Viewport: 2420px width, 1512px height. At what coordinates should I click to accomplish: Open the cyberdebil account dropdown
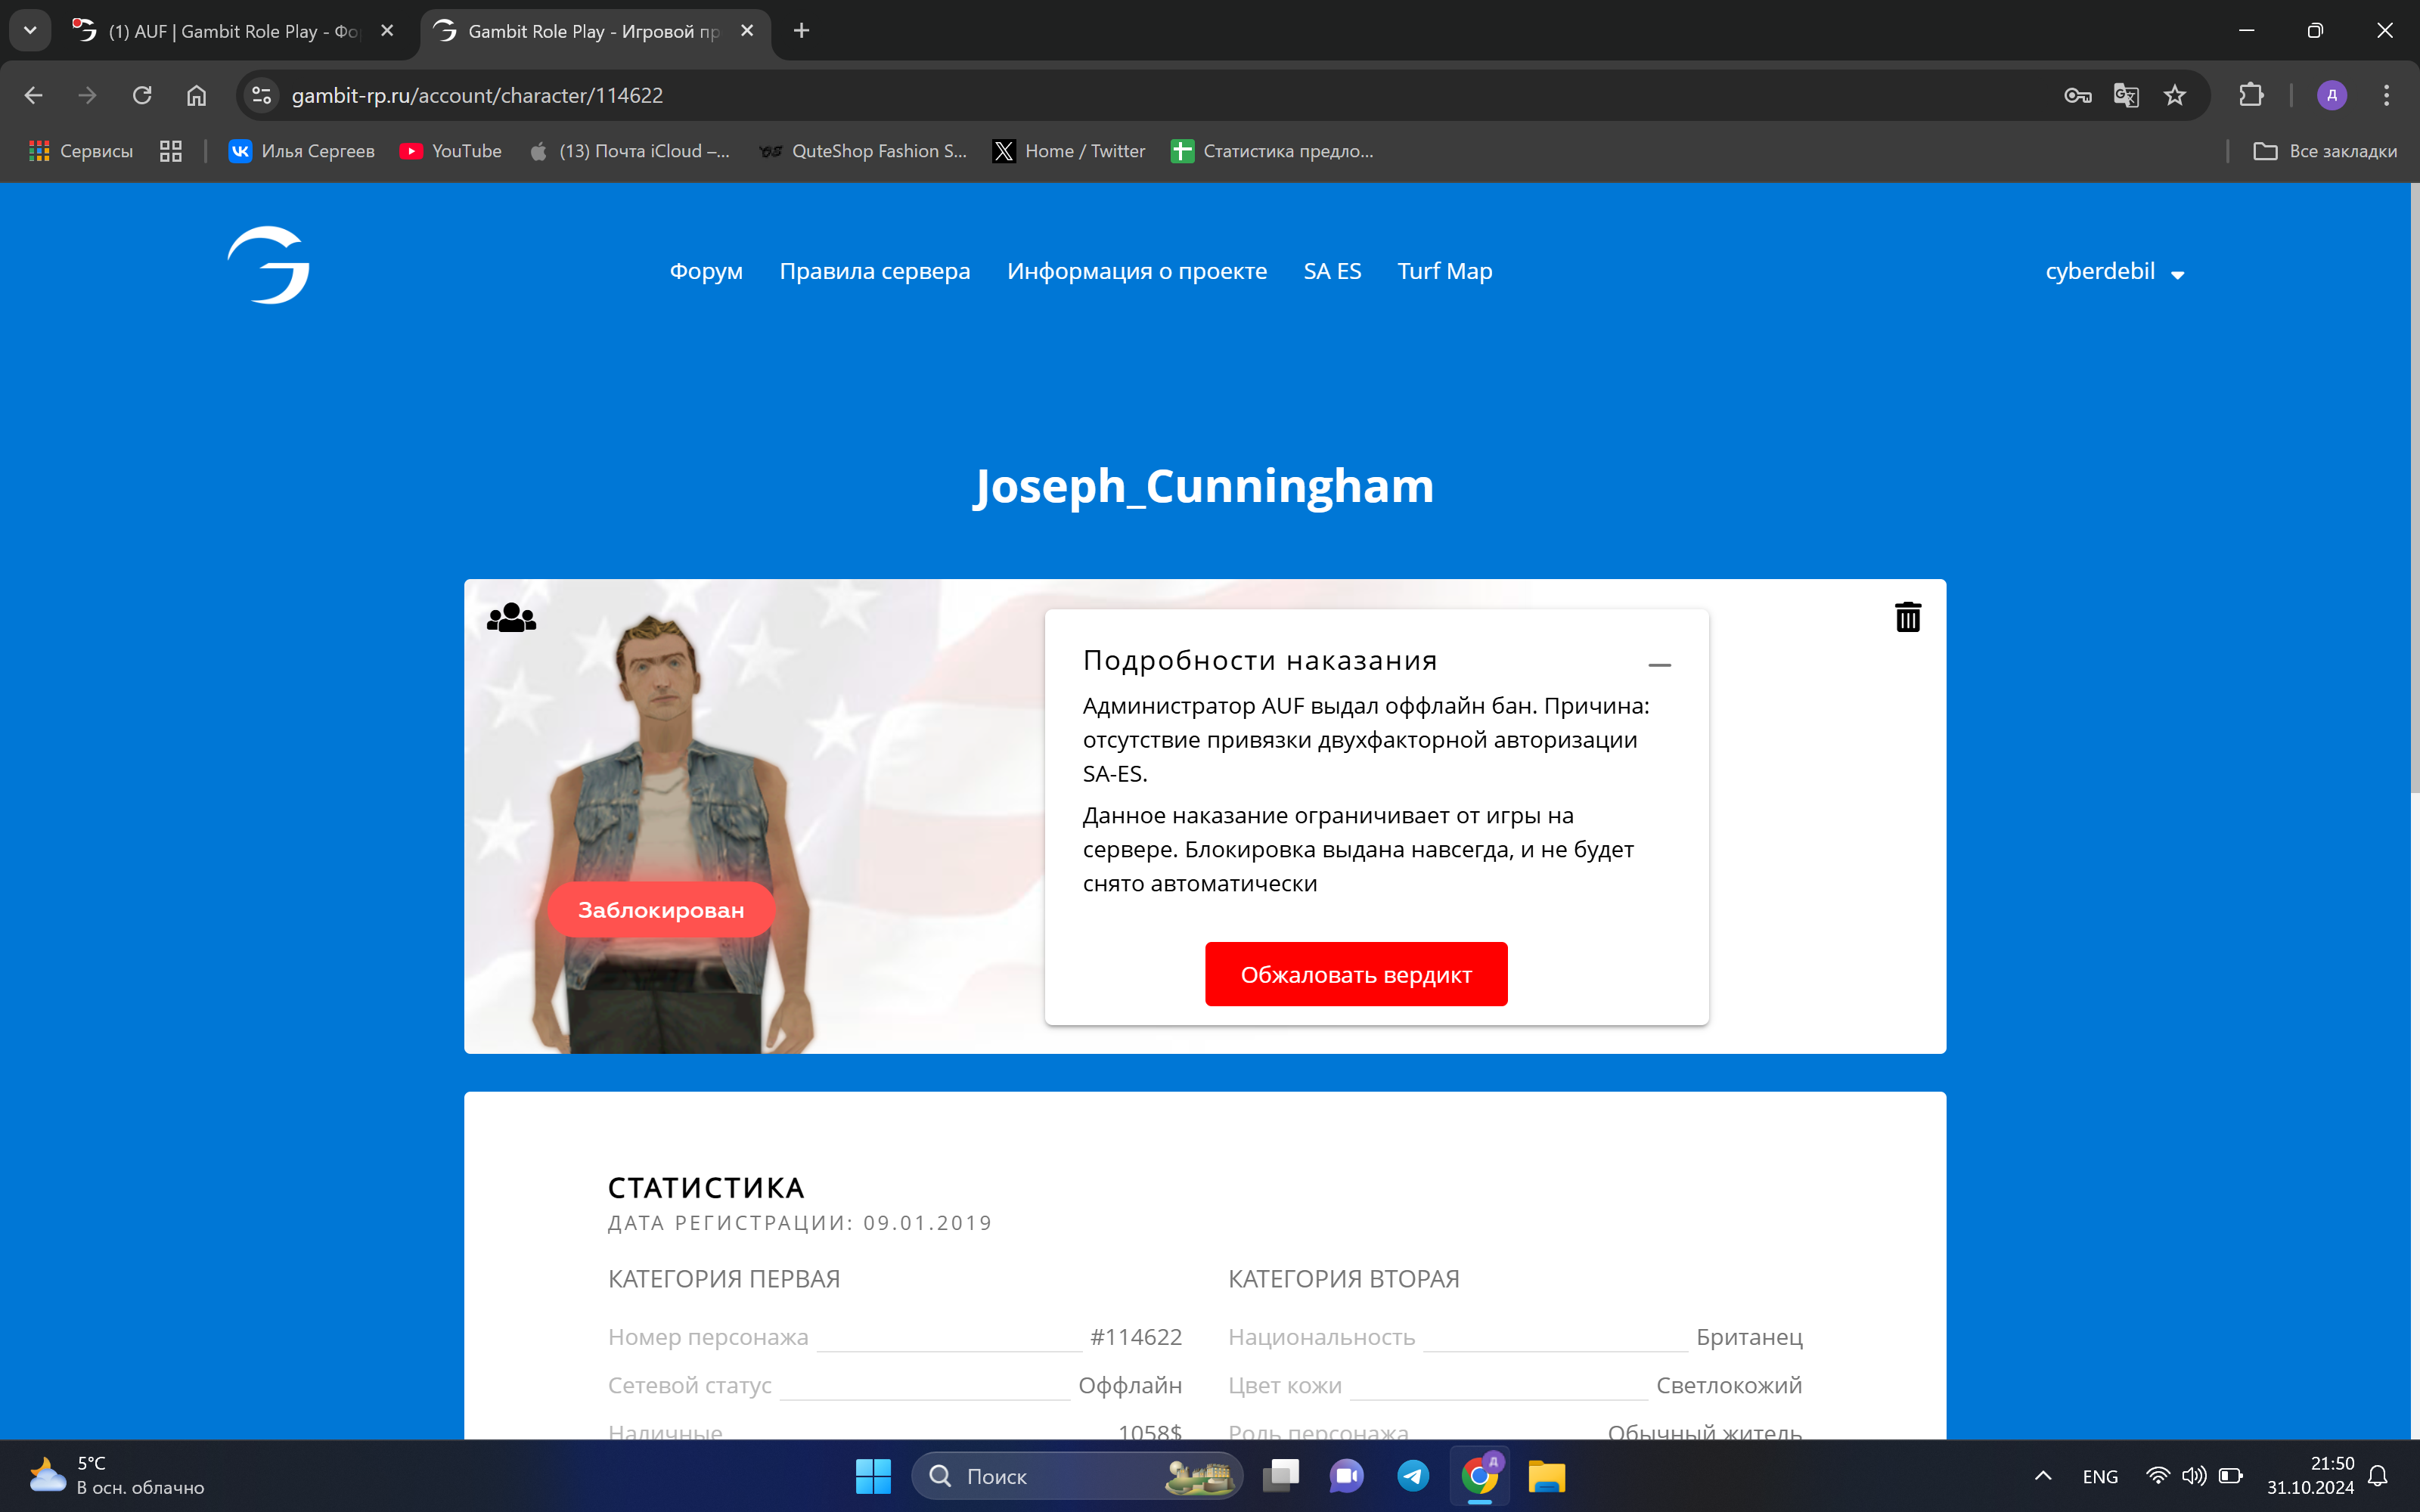pyautogui.click(x=2114, y=272)
